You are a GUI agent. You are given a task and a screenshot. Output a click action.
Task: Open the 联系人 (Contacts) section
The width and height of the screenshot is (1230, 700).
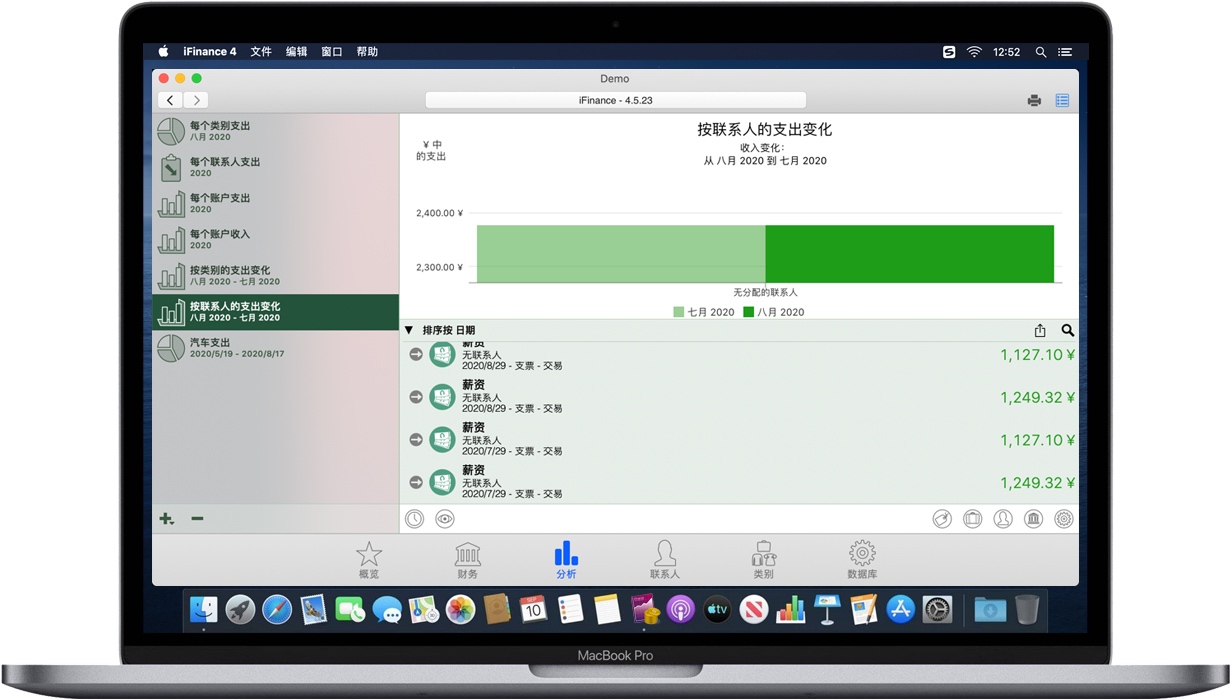click(665, 558)
